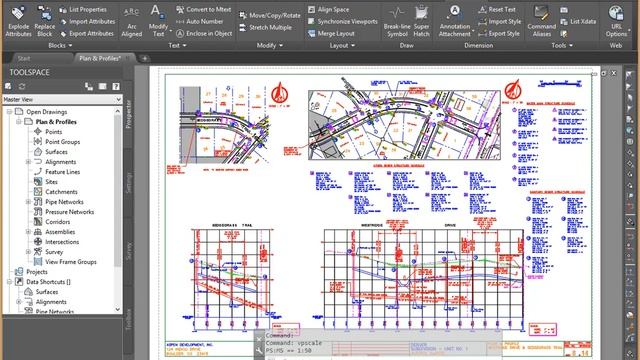
Task: Open the Command Aliases editor
Action: (x=542, y=21)
